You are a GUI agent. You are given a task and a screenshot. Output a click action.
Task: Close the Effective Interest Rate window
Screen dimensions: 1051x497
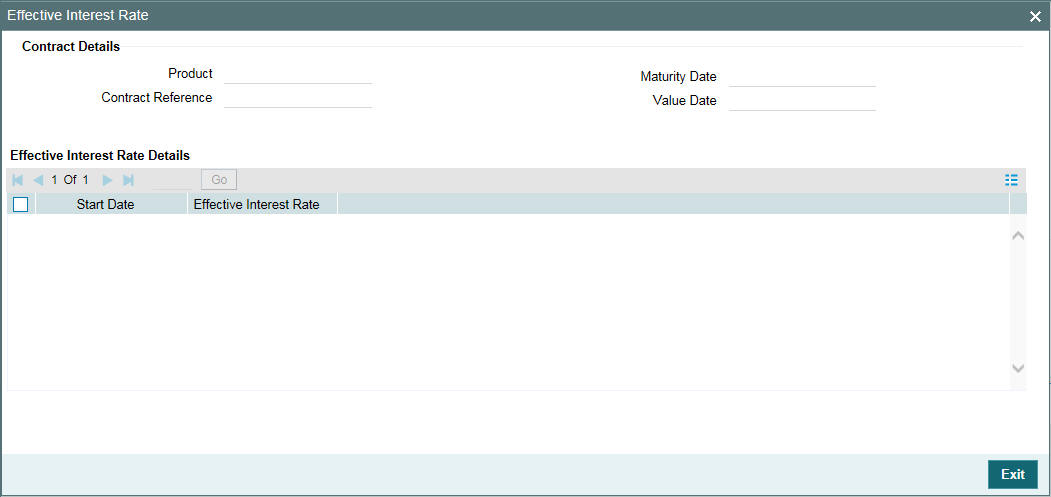[x=1035, y=17]
